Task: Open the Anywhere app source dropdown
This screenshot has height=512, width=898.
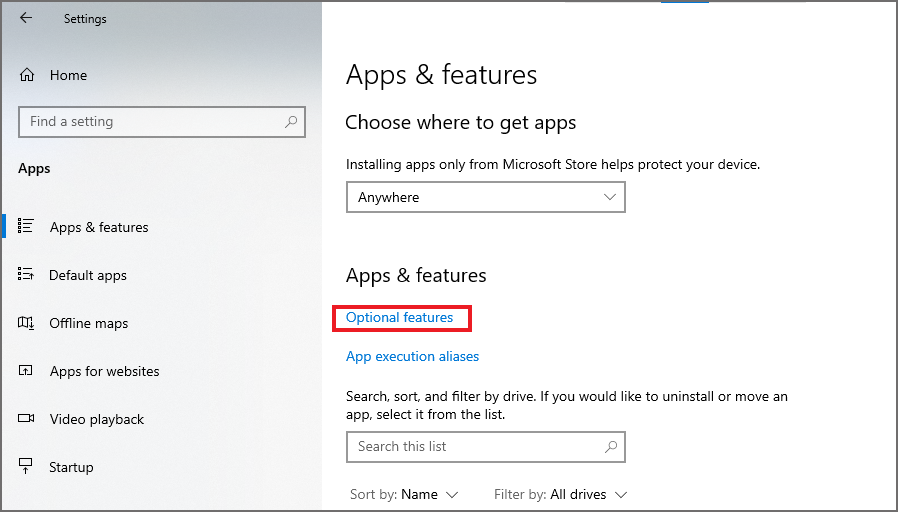Action: [x=485, y=197]
